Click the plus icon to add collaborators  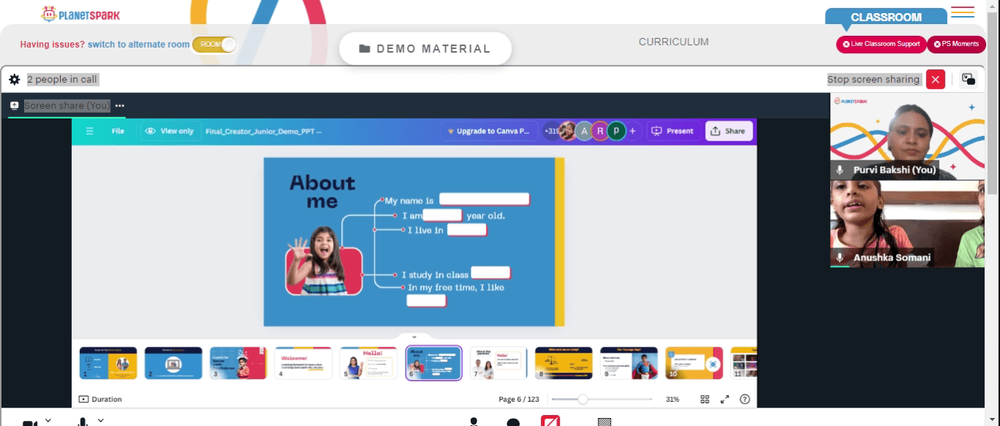pos(633,131)
